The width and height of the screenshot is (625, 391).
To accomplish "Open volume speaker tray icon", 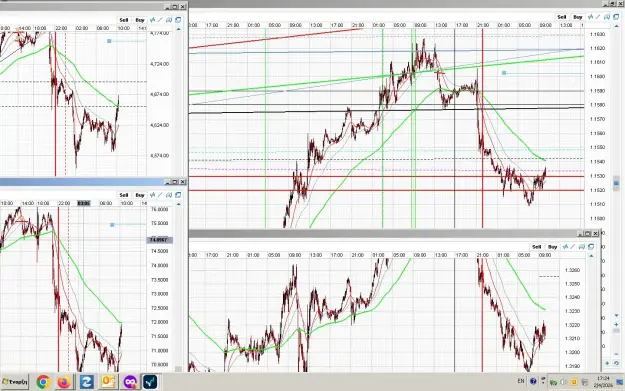I will [564, 383].
